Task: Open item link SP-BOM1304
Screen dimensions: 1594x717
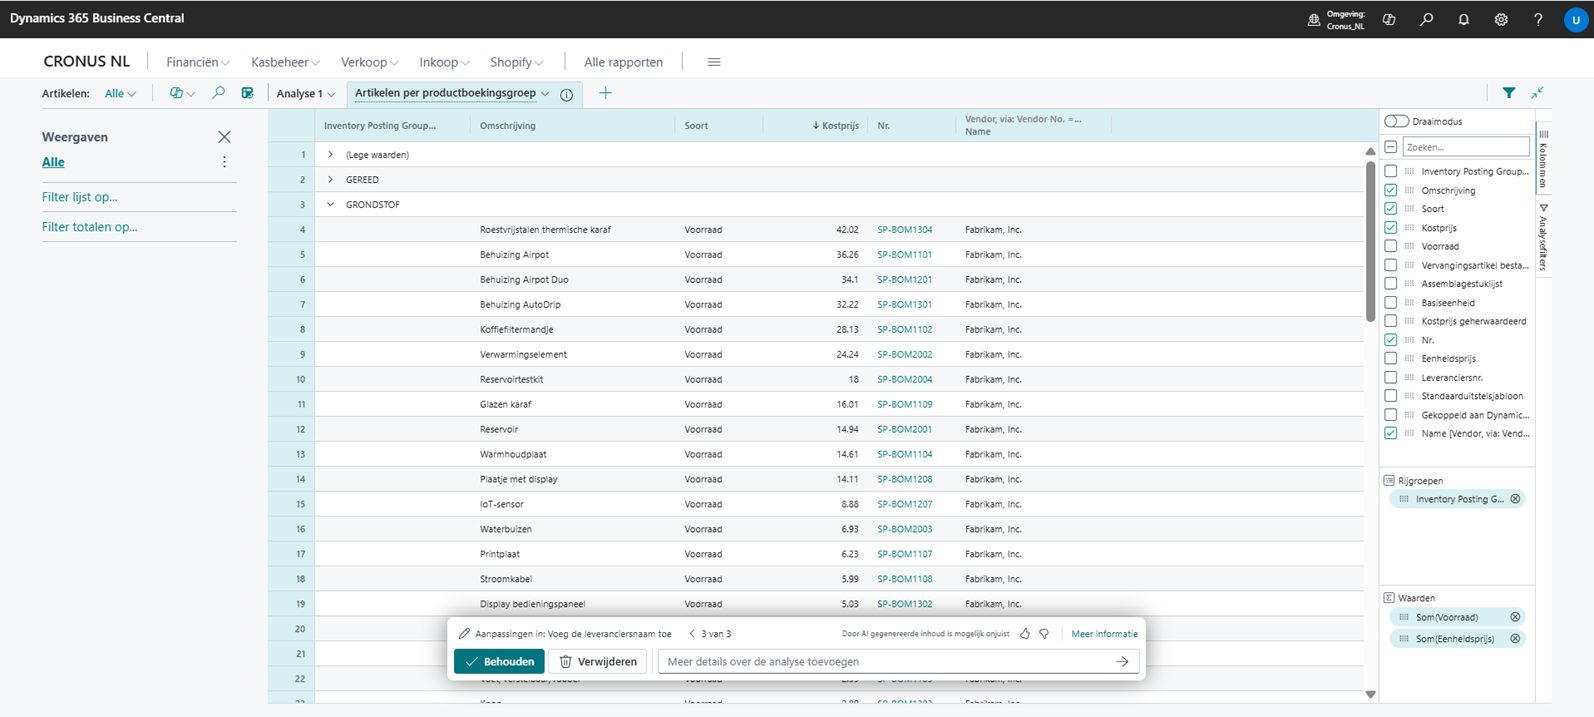Action: pos(904,230)
